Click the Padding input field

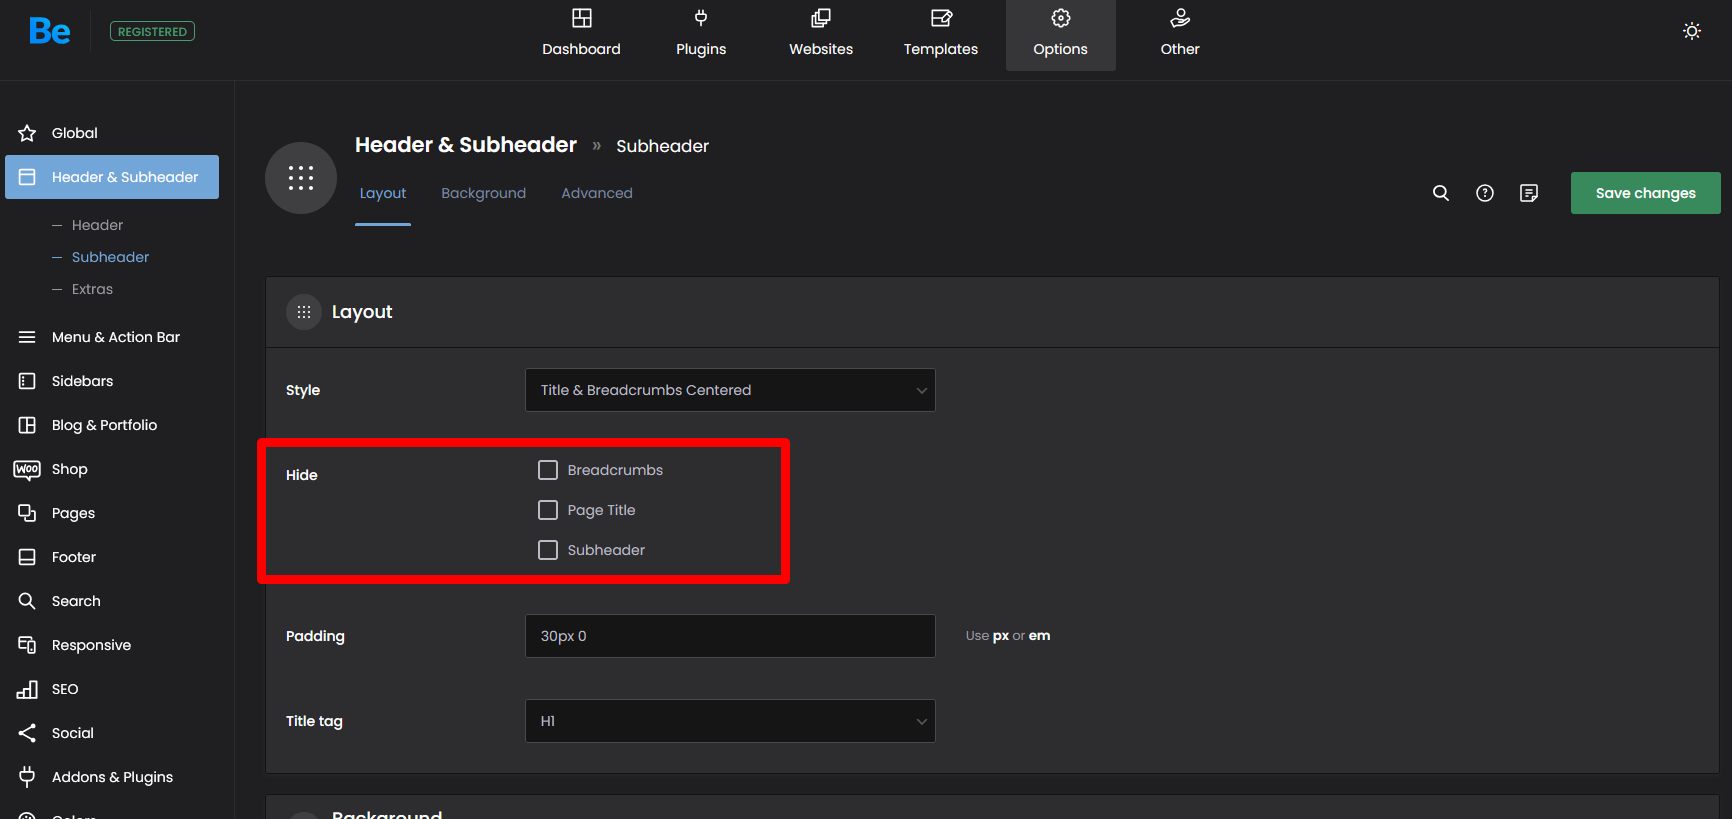730,636
